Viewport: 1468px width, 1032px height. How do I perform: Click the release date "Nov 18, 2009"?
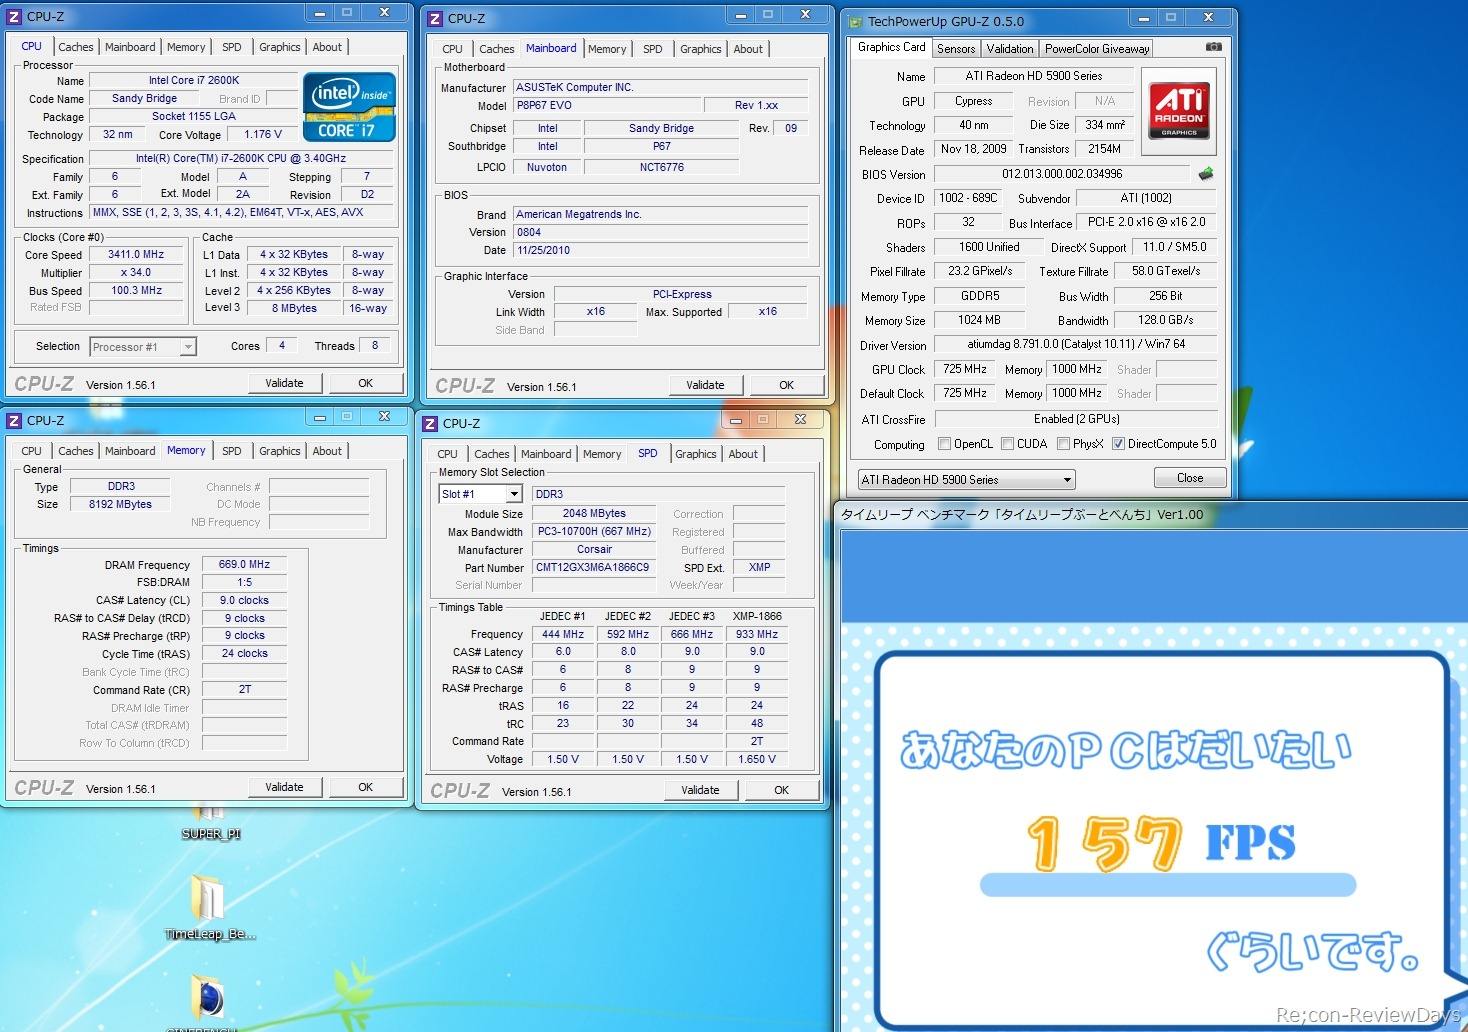[x=973, y=149]
